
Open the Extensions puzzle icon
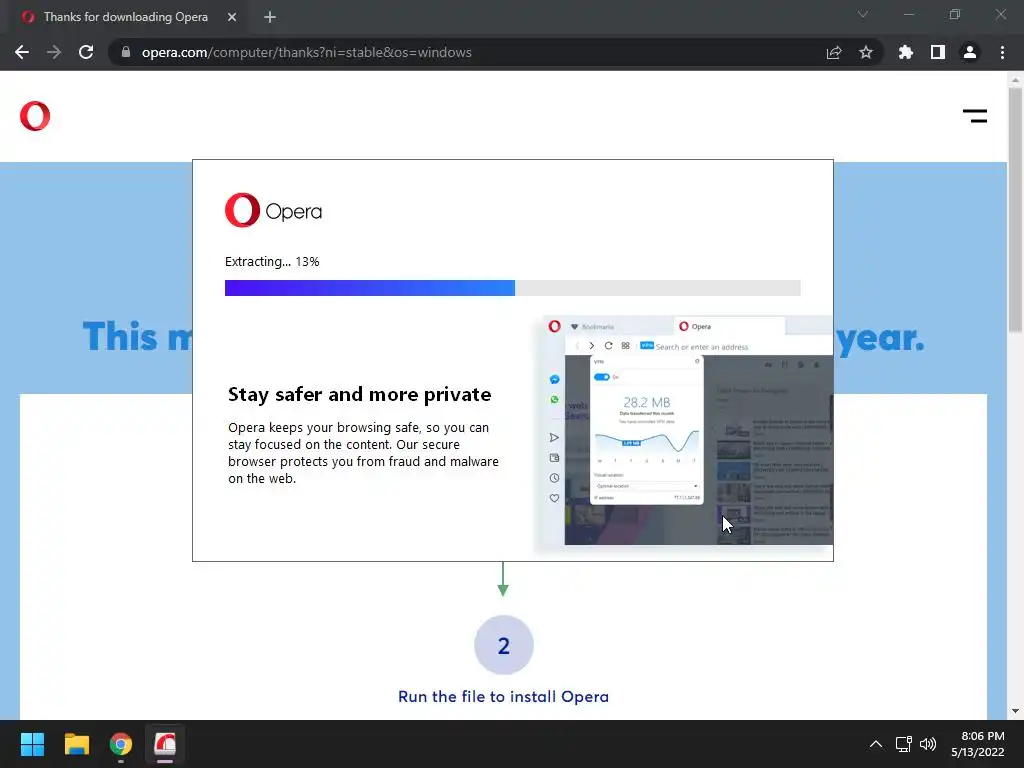pyautogui.click(x=906, y=52)
